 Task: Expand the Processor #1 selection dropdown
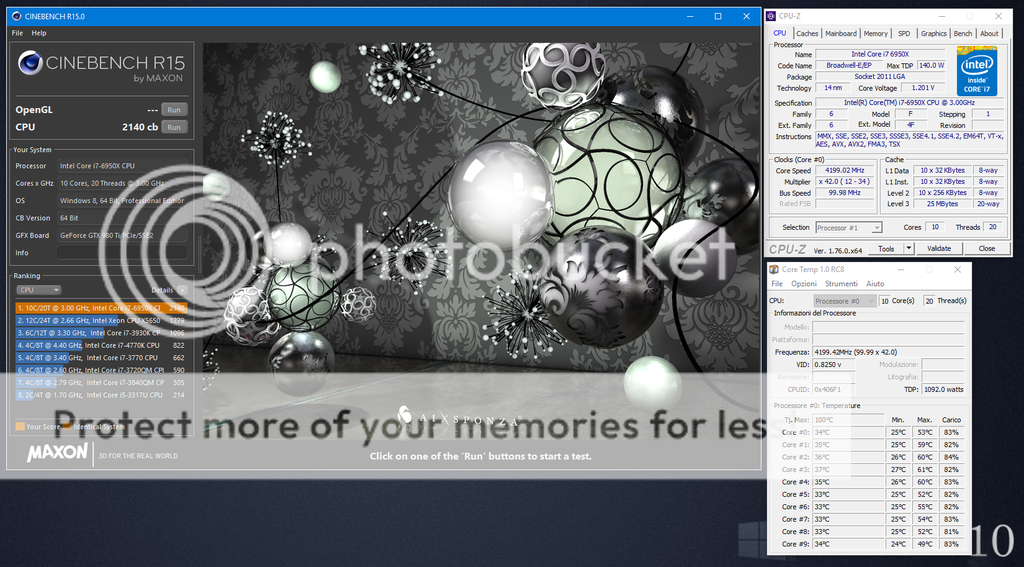coord(848,228)
